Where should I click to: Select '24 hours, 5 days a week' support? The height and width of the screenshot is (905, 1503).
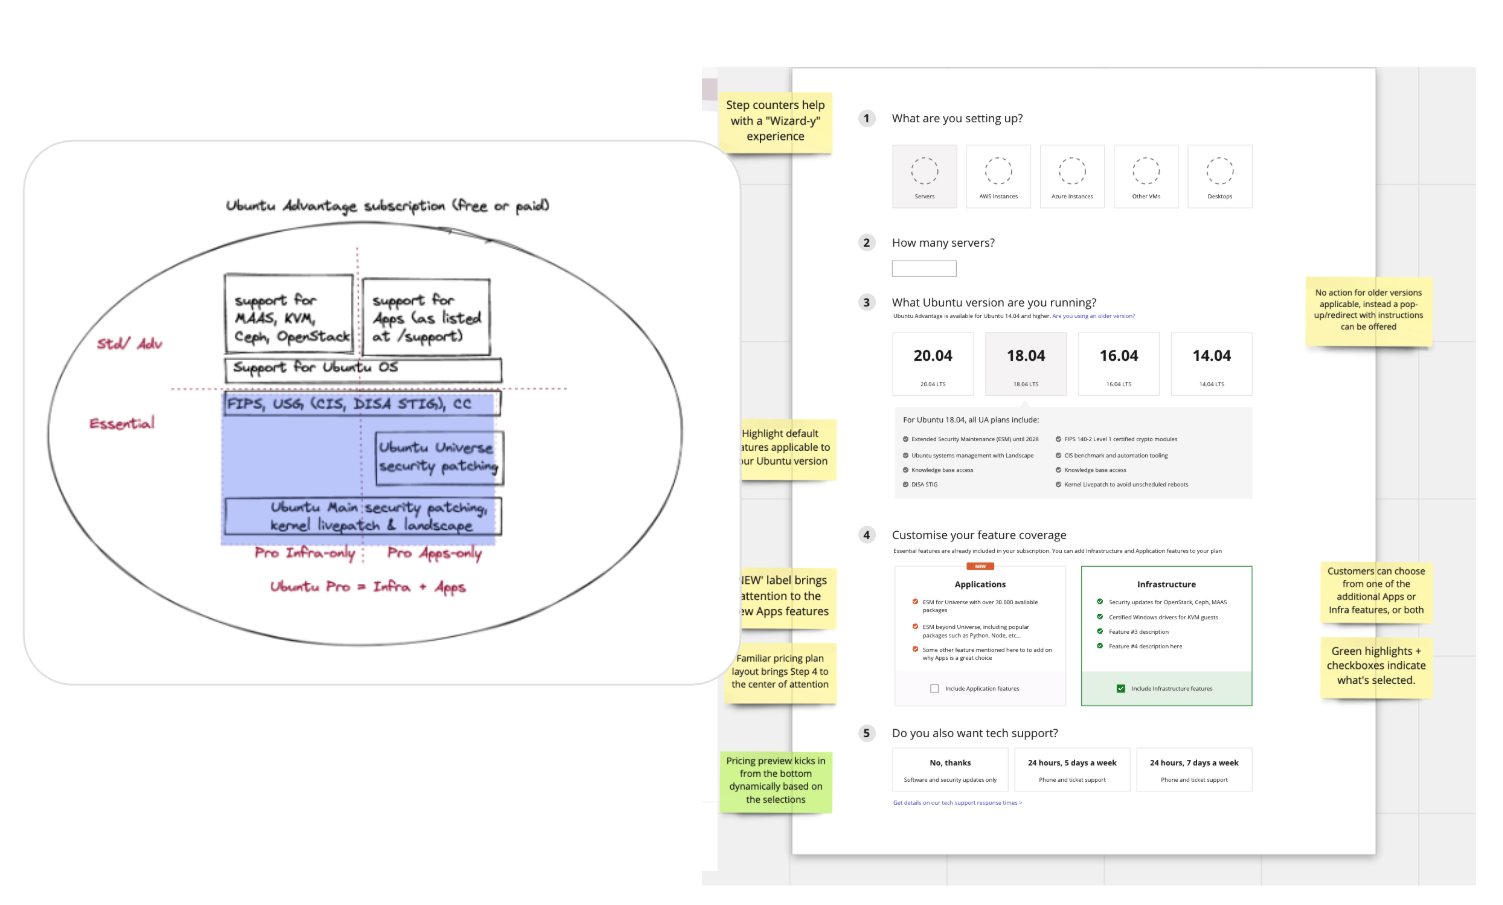[1072, 770]
